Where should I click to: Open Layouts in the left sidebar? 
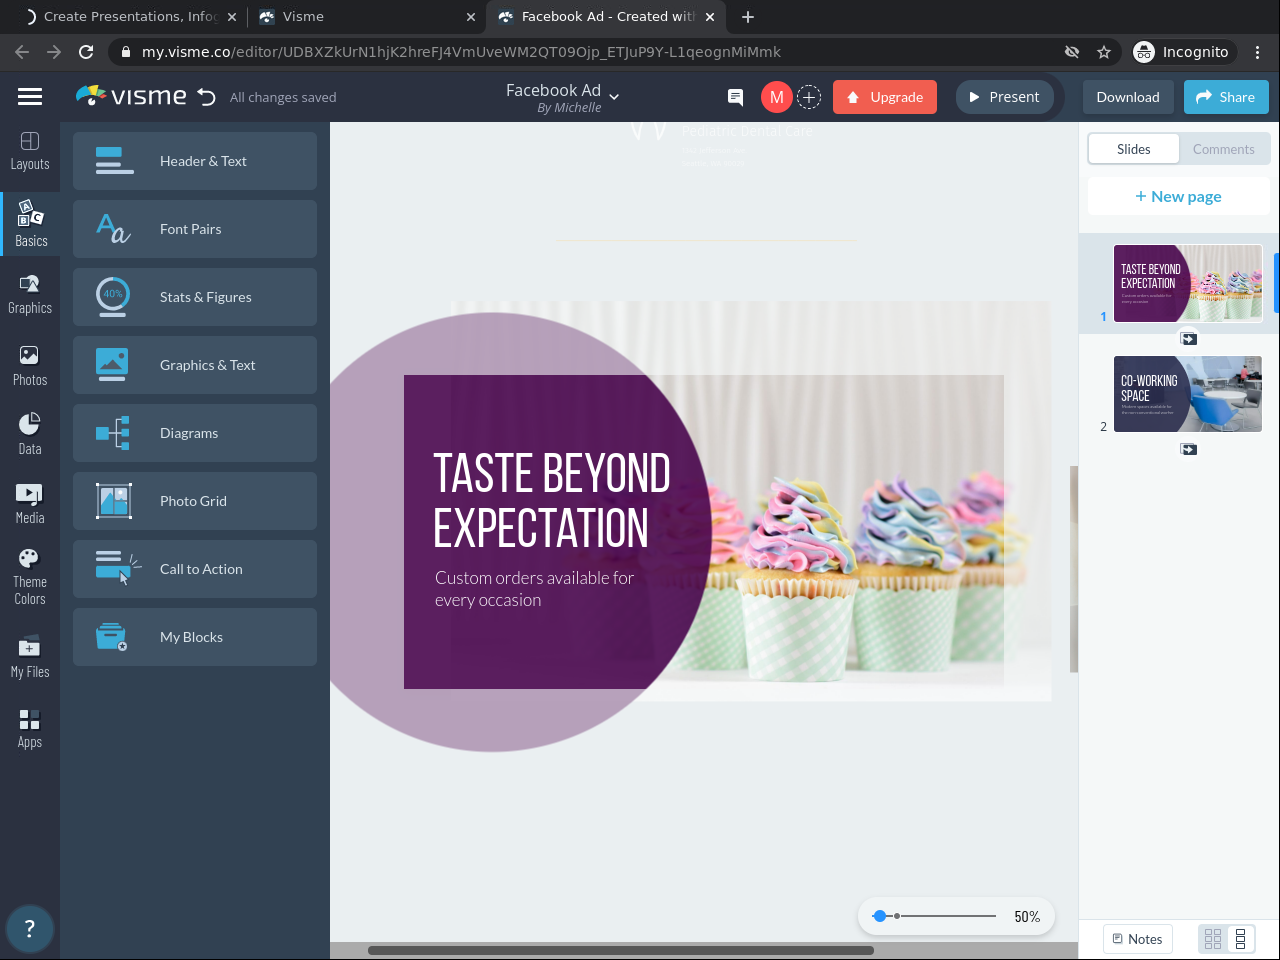(30, 151)
